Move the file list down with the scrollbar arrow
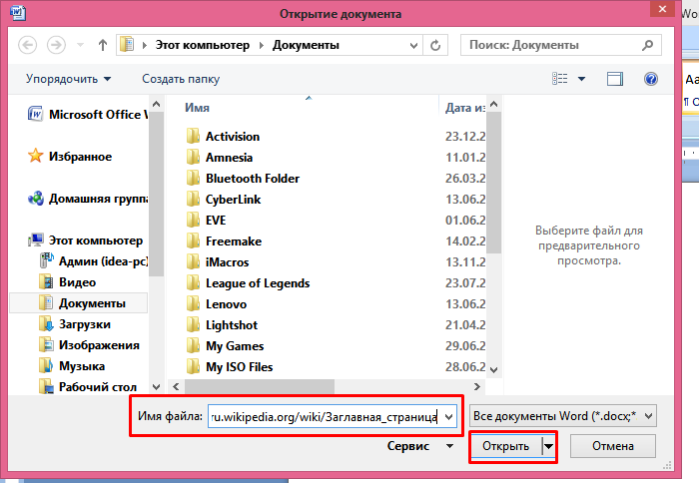Image resolution: width=699 pixels, height=483 pixels. click(493, 370)
